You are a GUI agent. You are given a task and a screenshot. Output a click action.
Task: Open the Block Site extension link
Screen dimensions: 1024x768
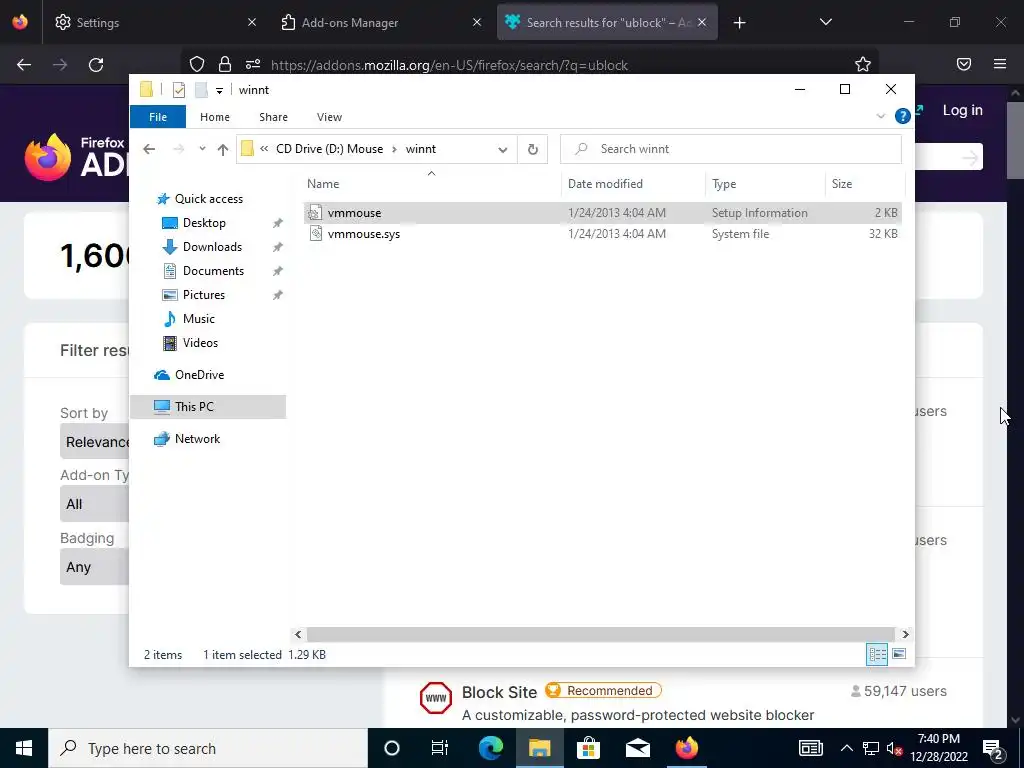click(x=499, y=692)
